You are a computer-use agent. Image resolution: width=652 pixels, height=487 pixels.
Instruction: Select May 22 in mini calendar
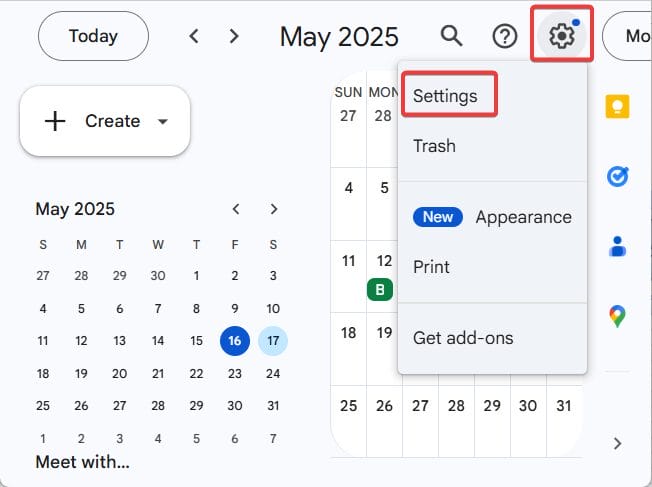click(x=196, y=373)
